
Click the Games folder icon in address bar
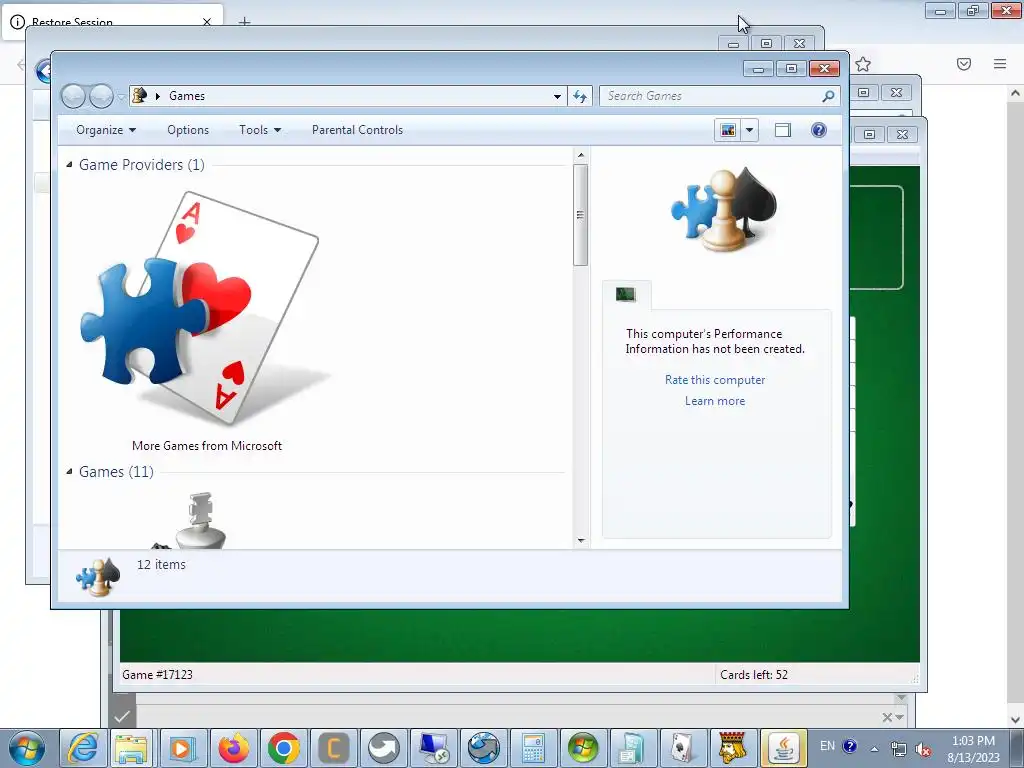139,96
